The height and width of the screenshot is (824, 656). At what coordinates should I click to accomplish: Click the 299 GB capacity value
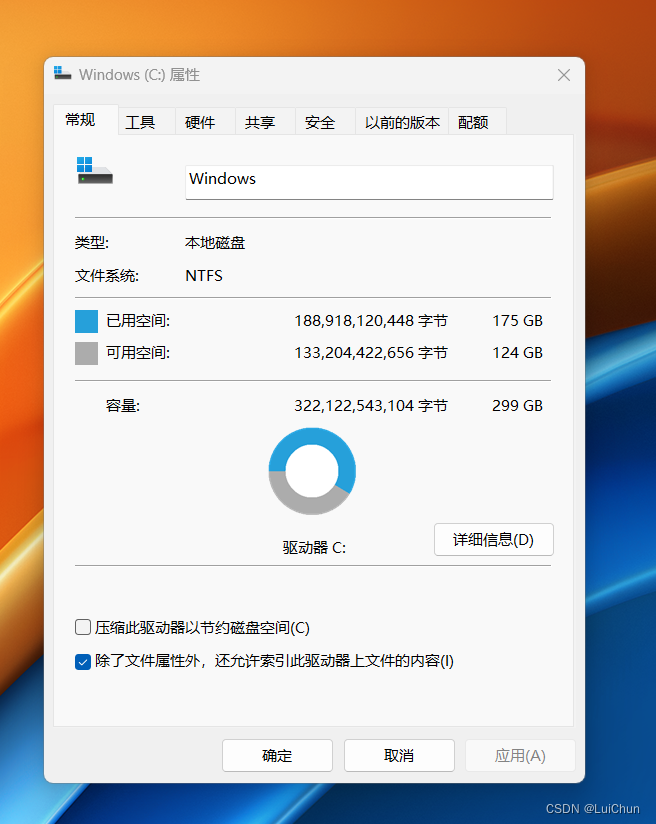(x=517, y=406)
